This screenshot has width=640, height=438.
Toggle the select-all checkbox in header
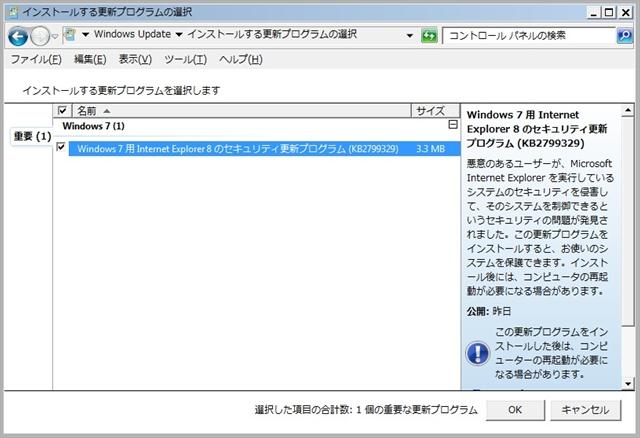pyautogui.click(x=62, y=110)
